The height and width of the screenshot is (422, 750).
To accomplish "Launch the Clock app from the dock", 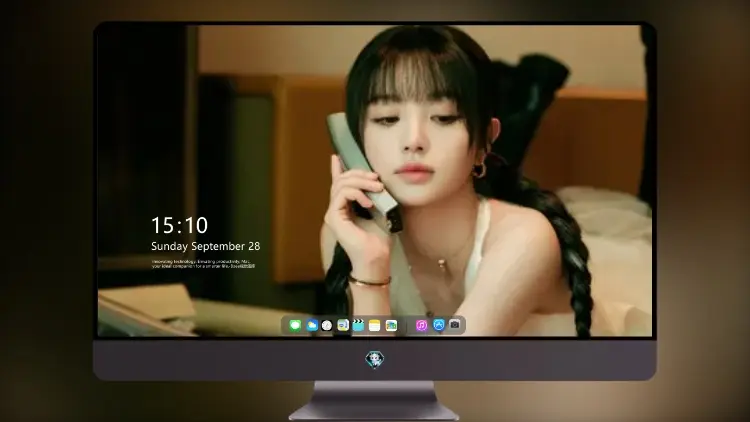I will pos(327,325).
